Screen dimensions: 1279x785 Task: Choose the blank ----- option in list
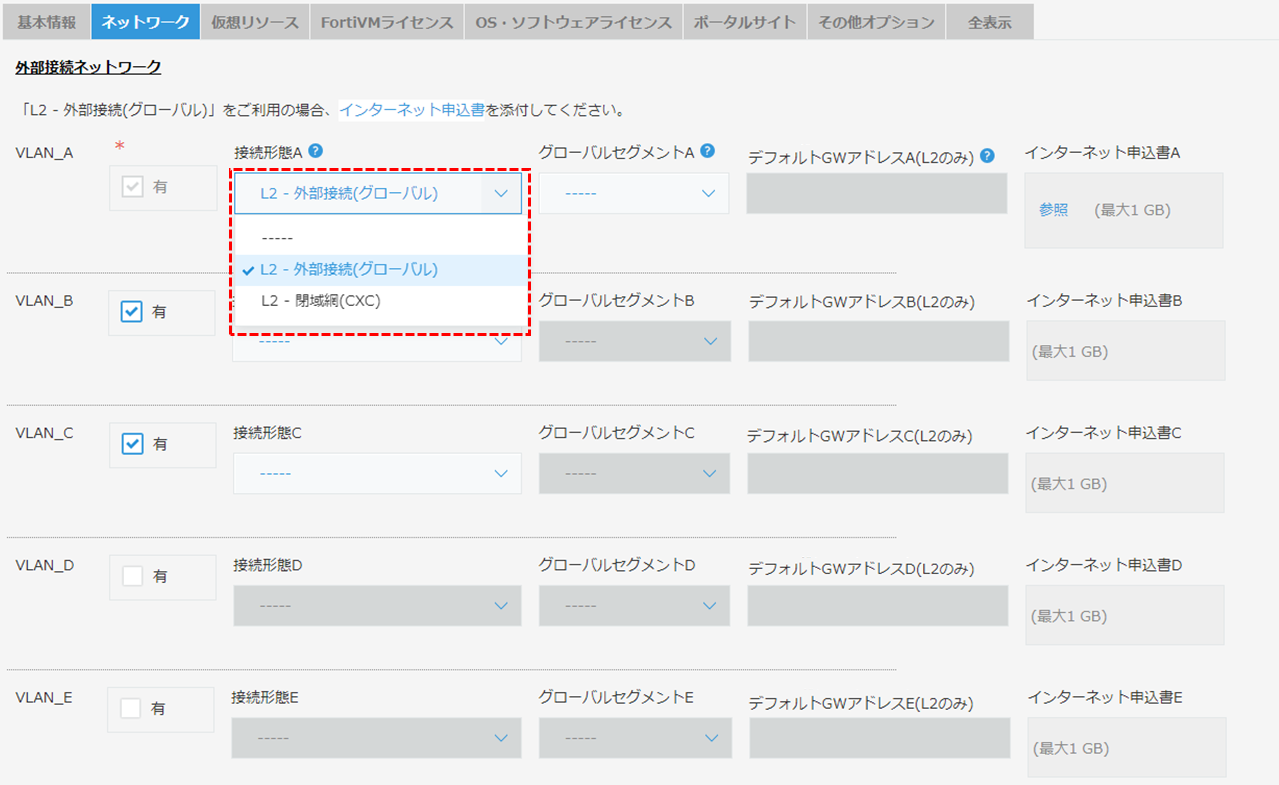click(x=379, y=240)
